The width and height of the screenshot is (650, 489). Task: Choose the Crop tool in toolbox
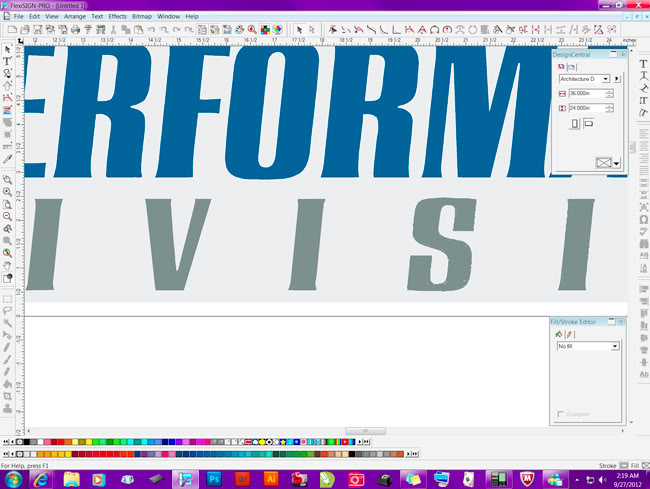[7, 396]
